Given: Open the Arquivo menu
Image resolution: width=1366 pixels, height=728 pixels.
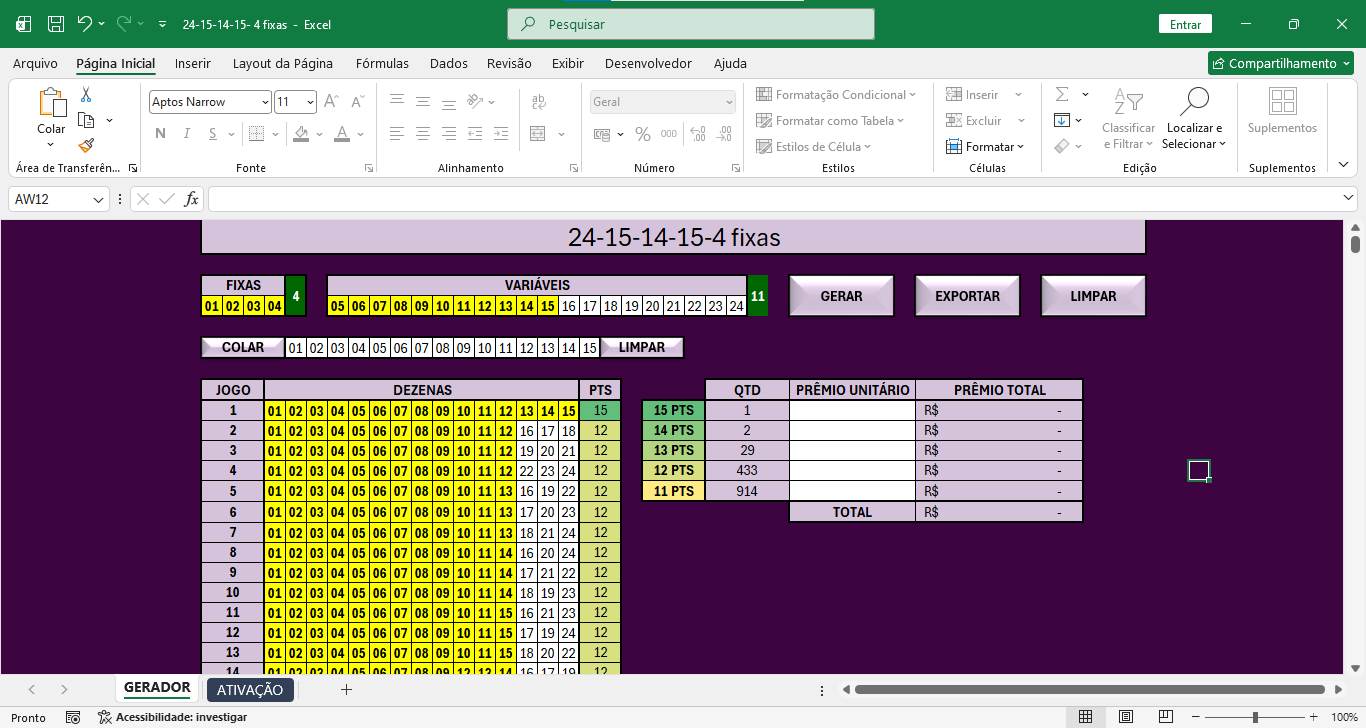Looking at the screenshot, I should (35, 63).
